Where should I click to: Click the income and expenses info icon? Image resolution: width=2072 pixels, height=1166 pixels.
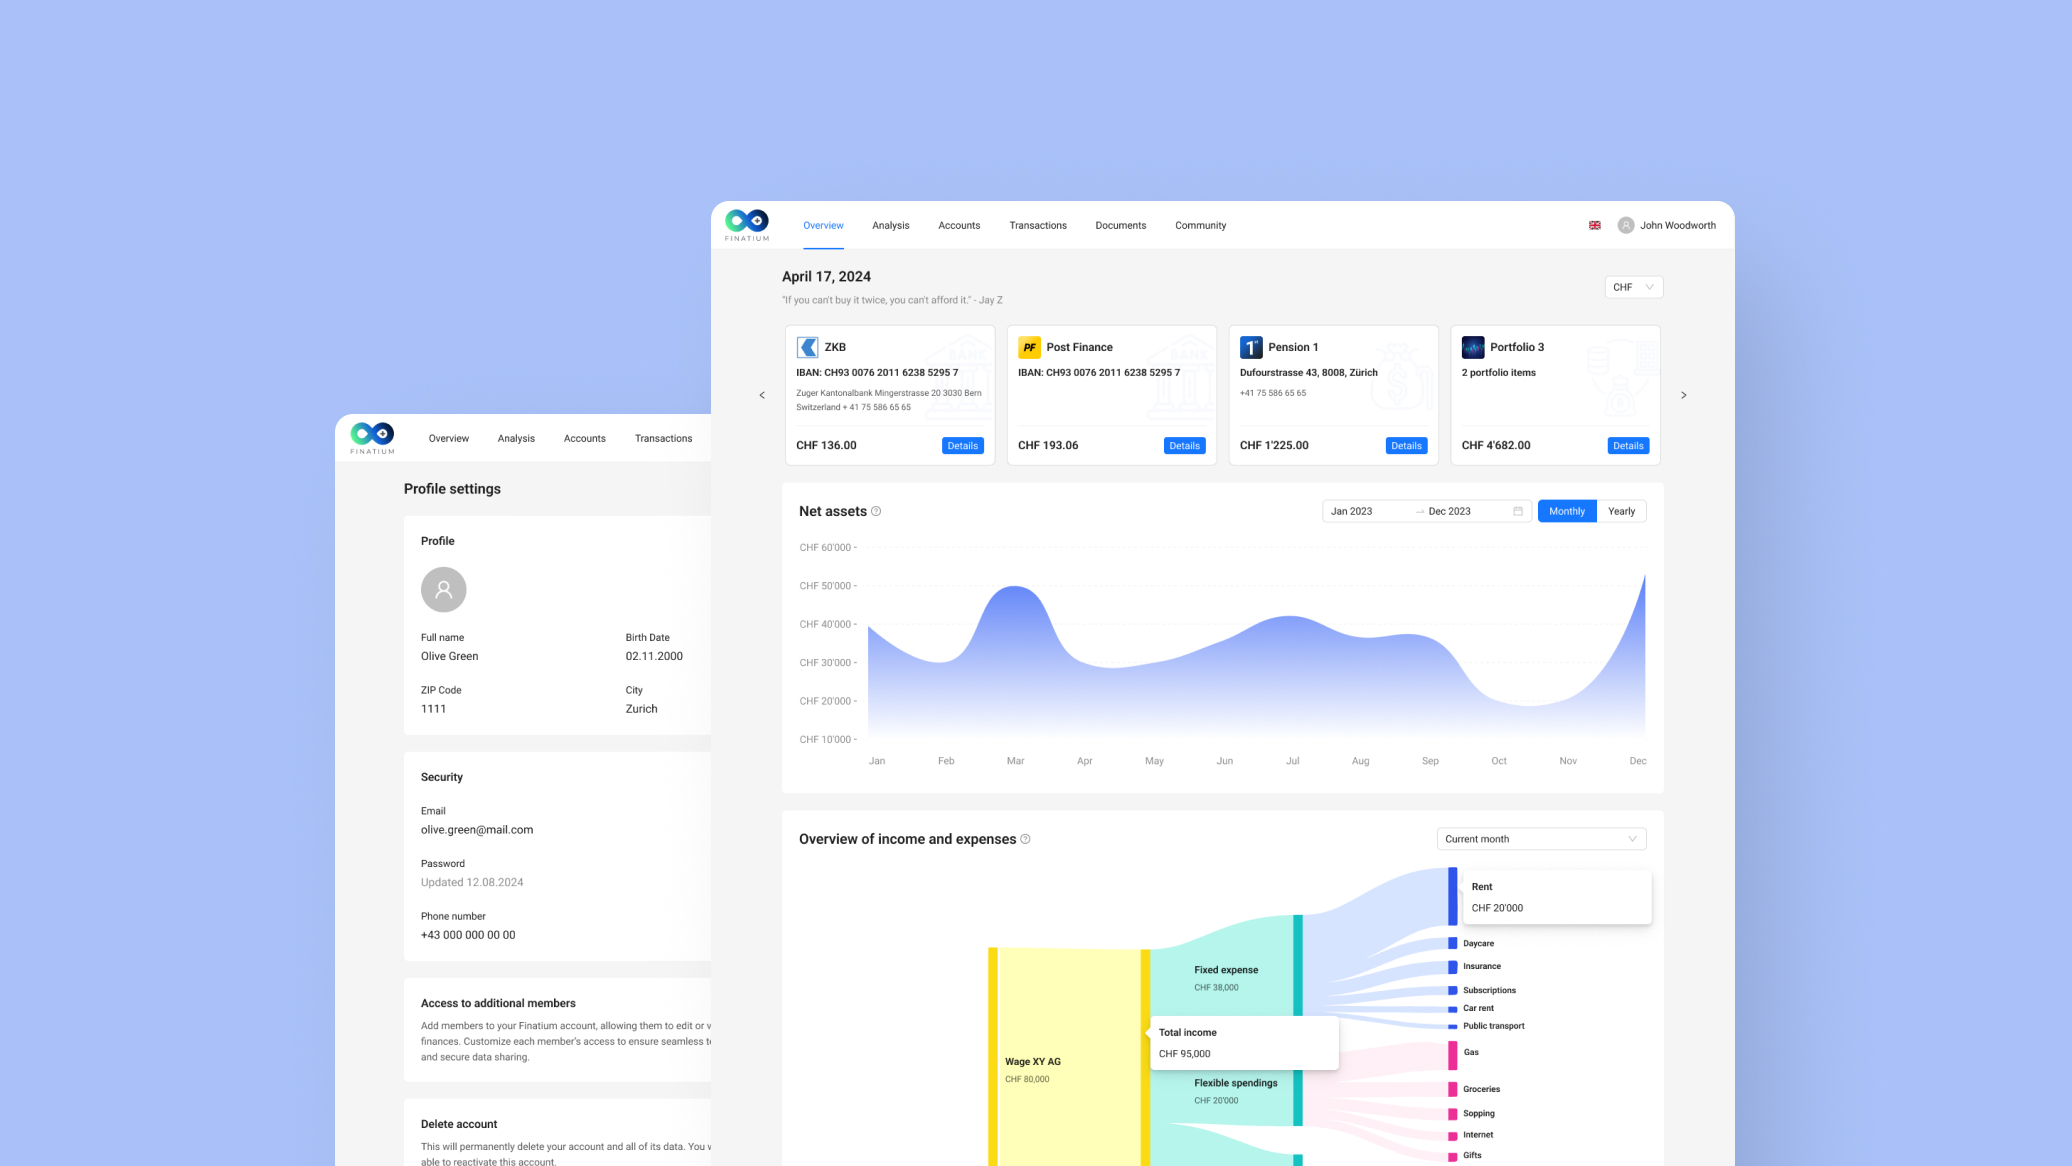[1025, 839]
